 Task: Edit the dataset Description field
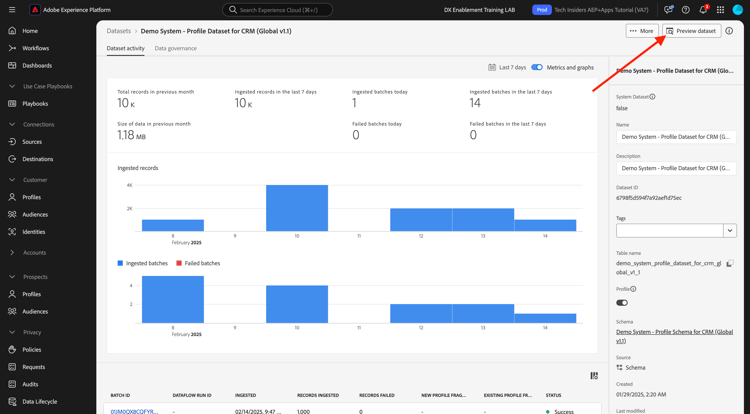tap(676, 168)
